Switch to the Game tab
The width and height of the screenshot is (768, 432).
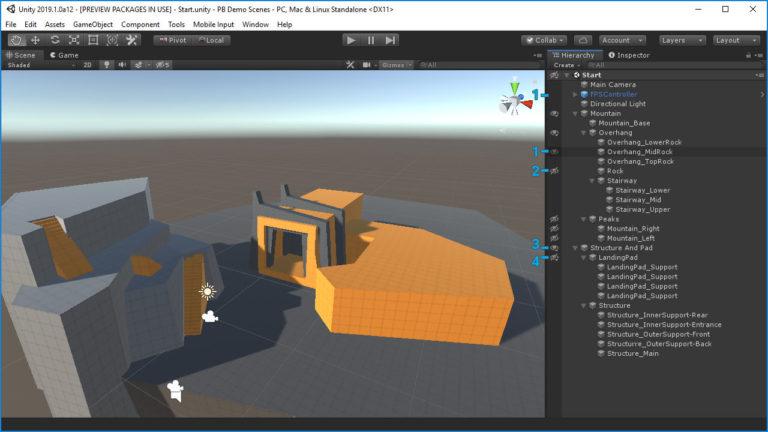pos(64,55)
